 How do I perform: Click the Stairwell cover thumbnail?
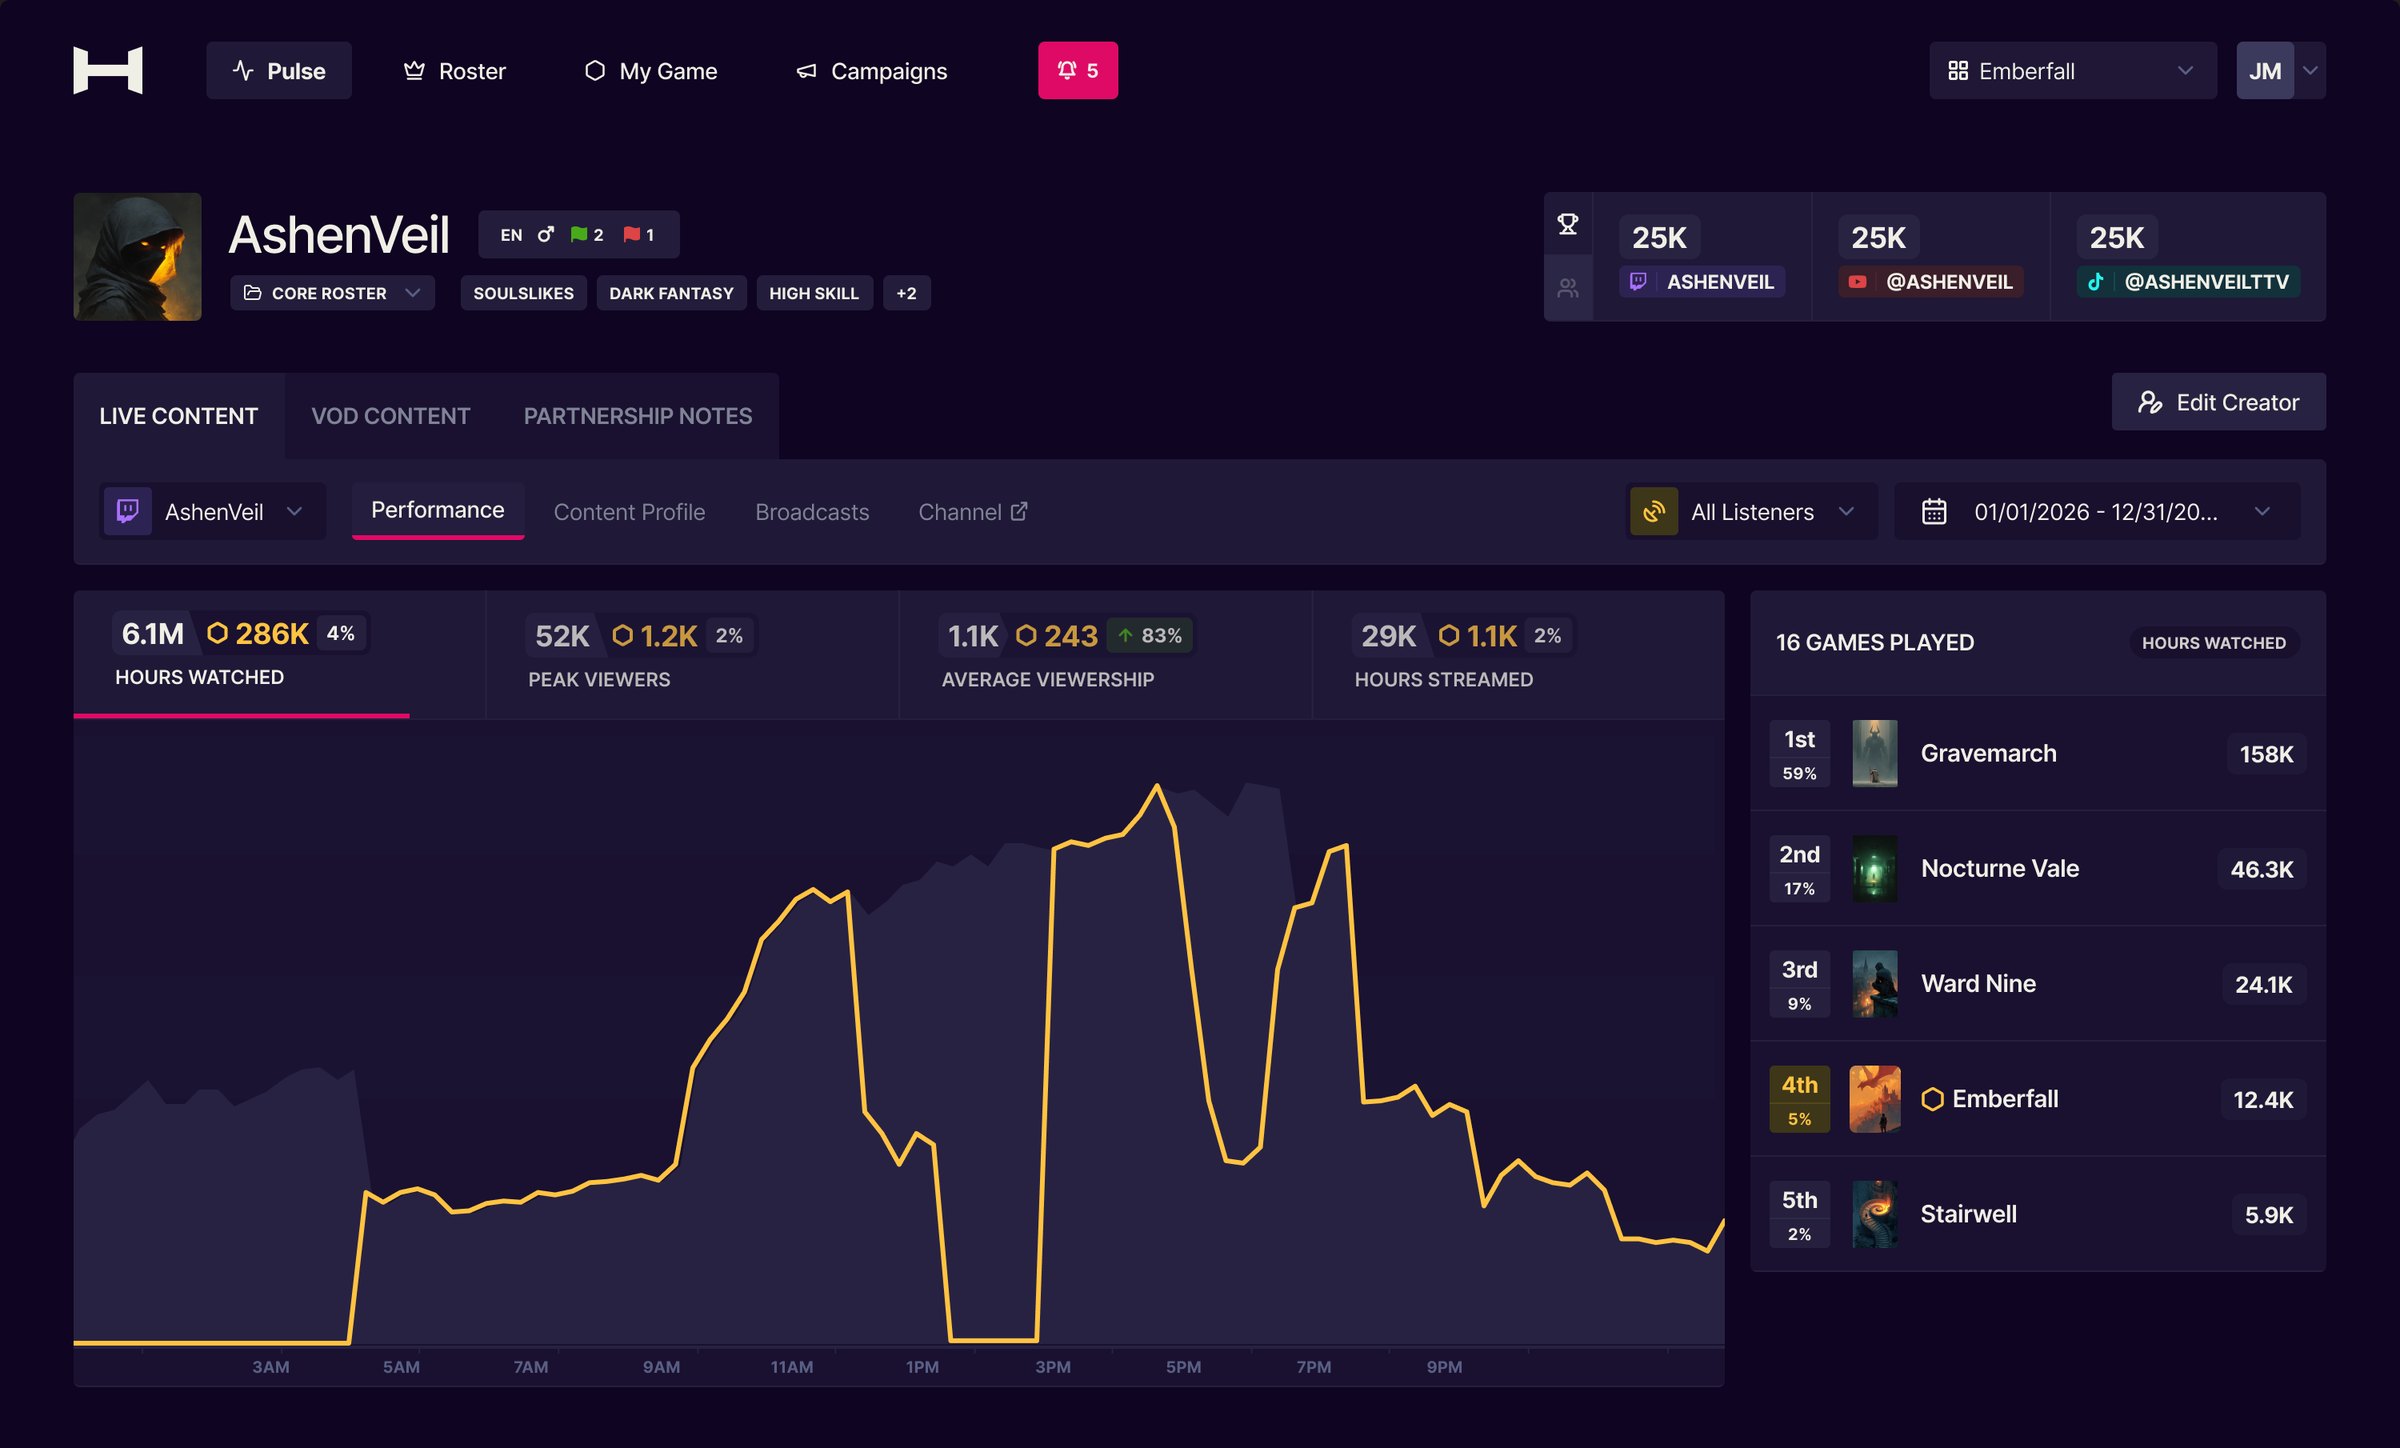click(1875, 1214)
